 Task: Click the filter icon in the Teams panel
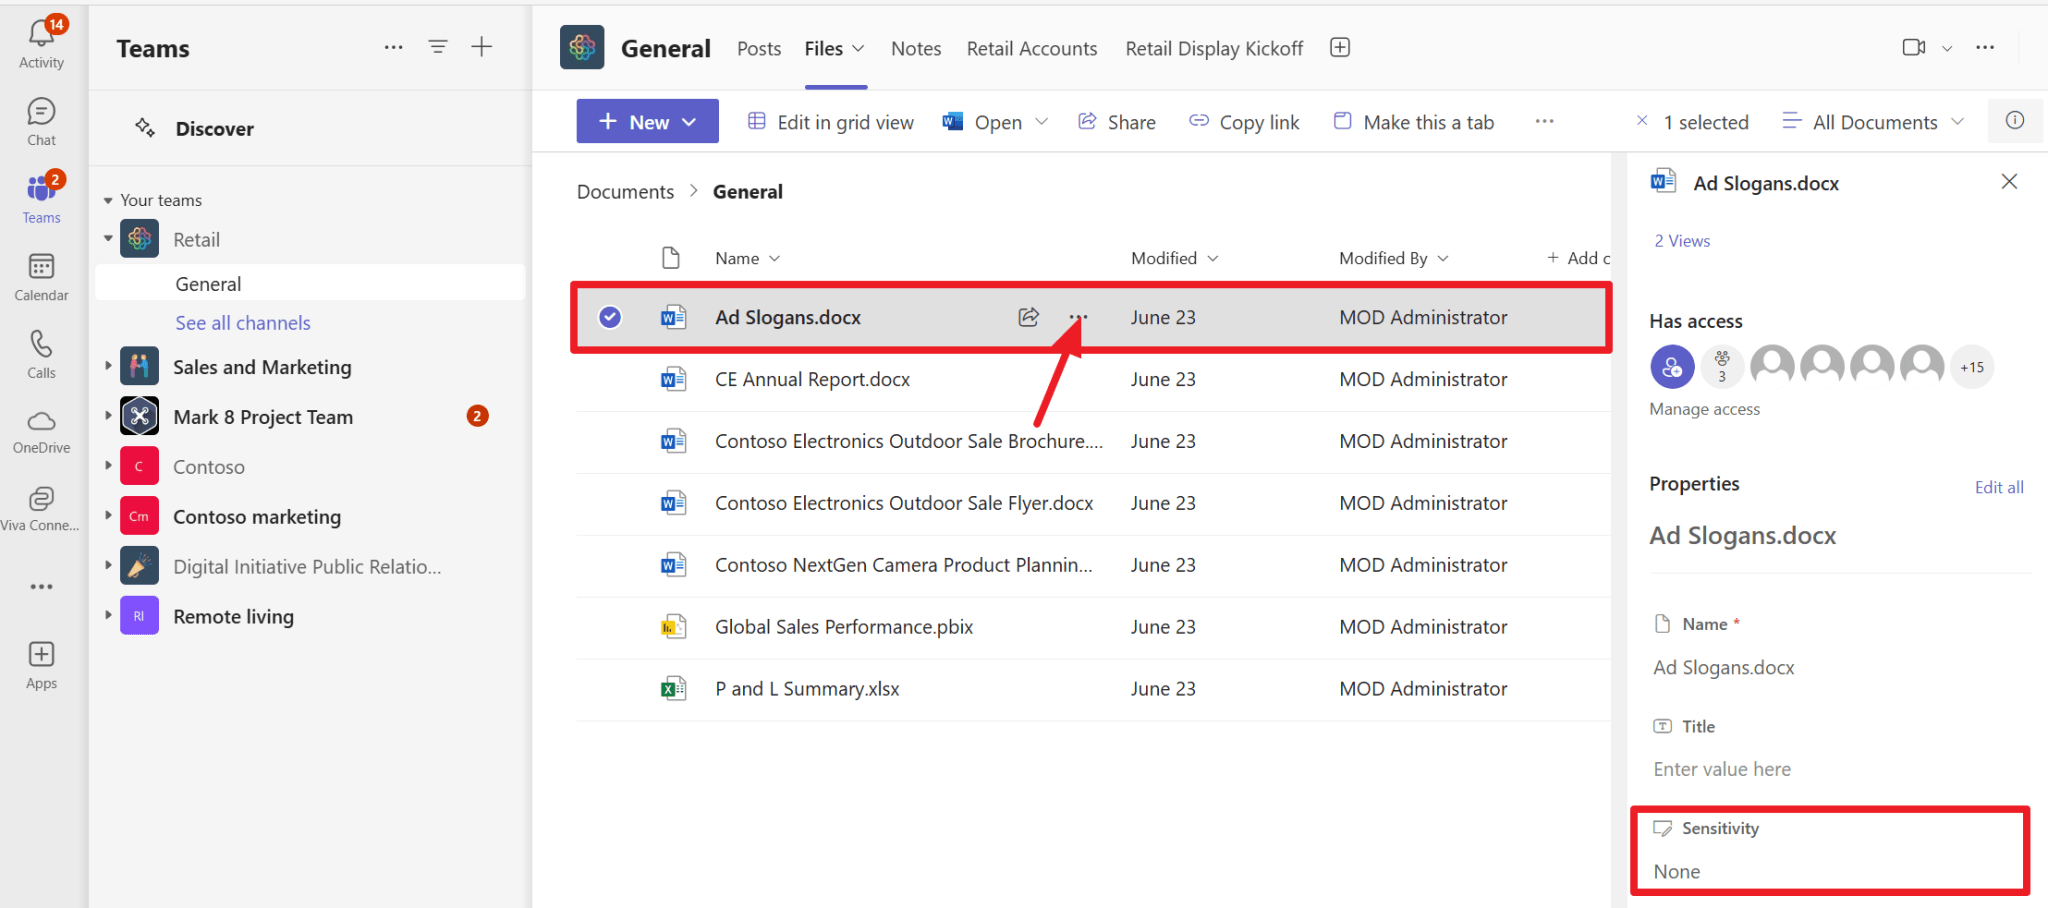point(437,46)
